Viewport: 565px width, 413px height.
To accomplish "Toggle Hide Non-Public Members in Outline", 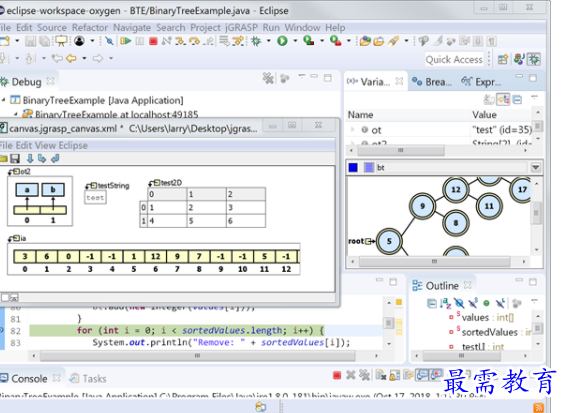I will pyautogui.click(x=486, y=303).
